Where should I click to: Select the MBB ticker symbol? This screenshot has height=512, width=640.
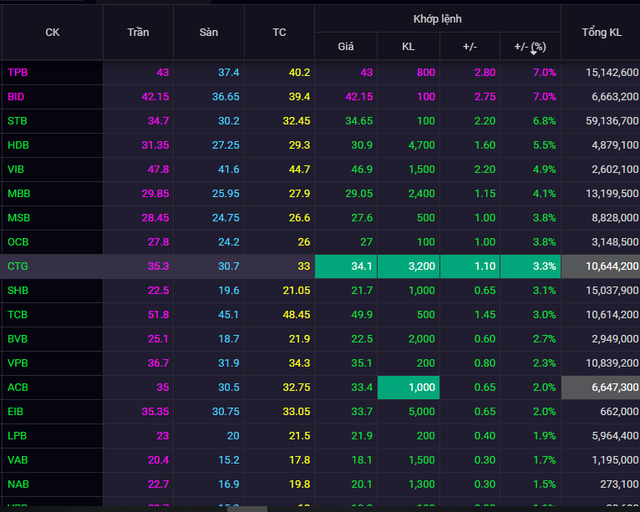pos(19,193)
